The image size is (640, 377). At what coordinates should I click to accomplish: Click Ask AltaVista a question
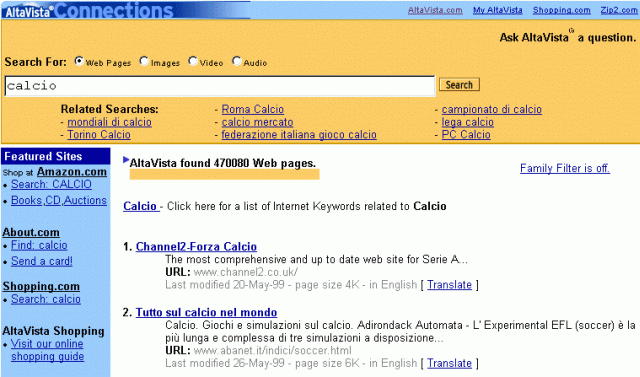point(568,38)
